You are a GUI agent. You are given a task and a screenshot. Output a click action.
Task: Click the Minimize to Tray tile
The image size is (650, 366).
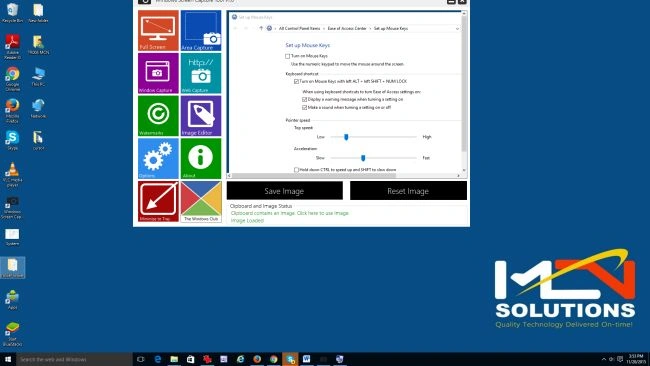pyautogui.click(x=158, y=201)
